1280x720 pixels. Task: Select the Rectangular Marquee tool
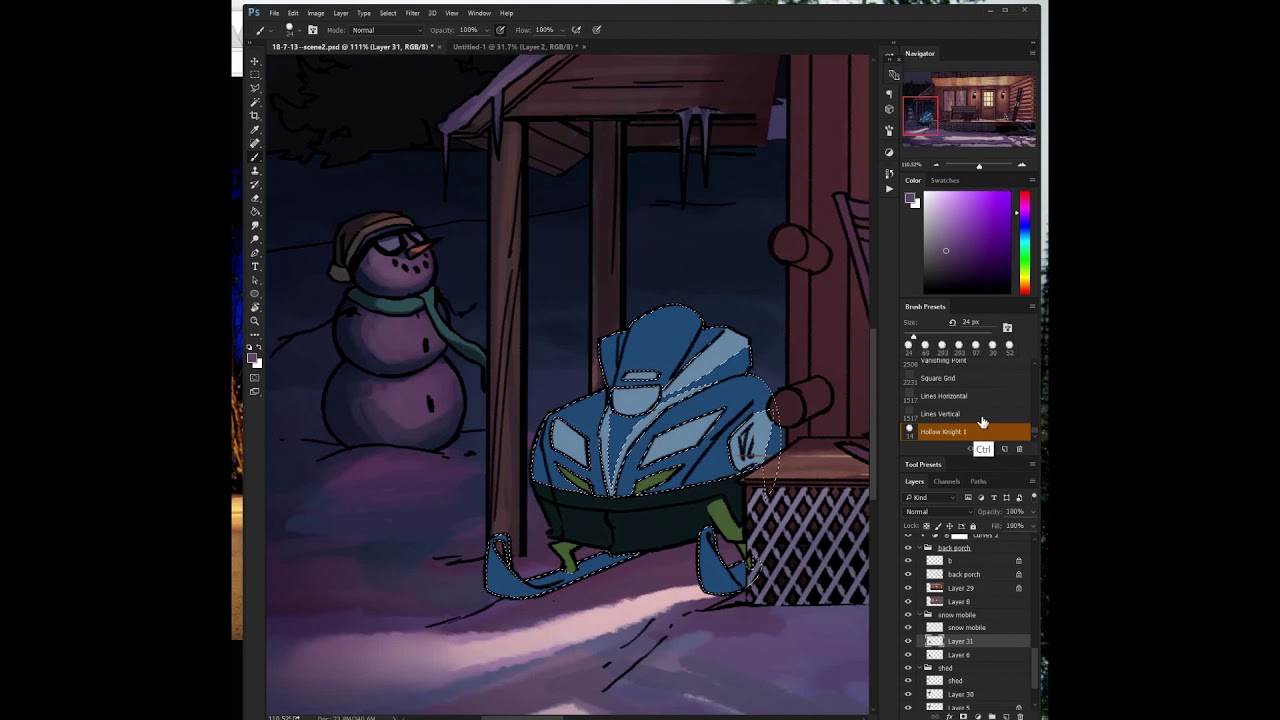pyautogui.click(x=254, y=75)
